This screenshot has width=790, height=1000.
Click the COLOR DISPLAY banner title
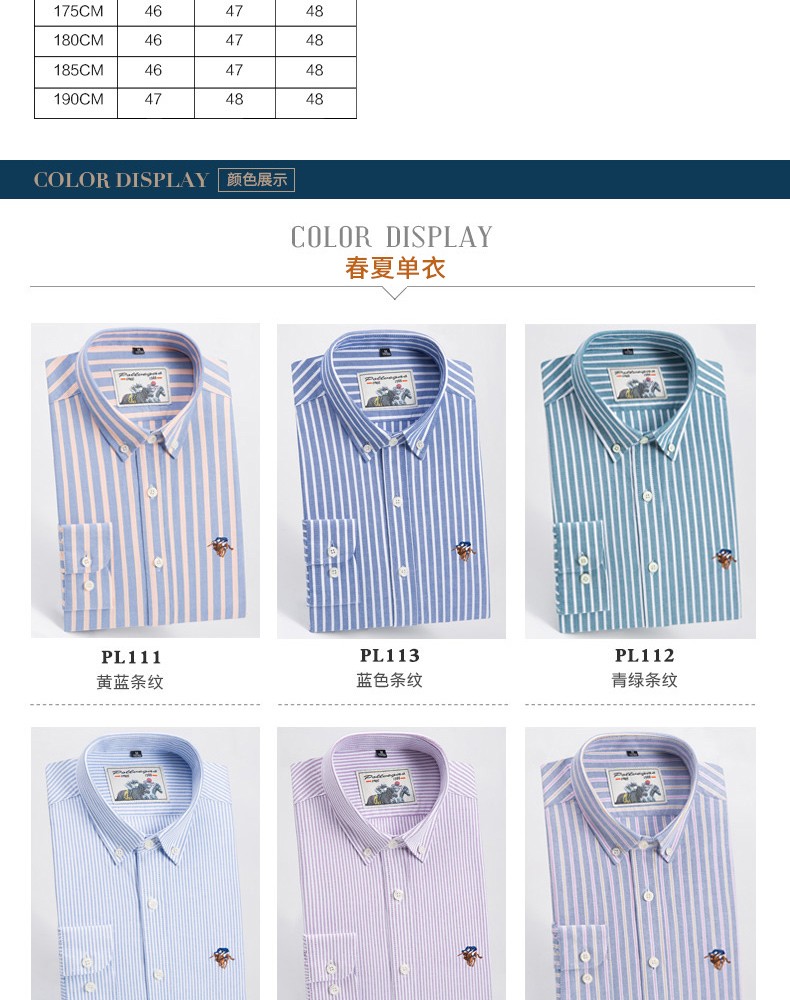pos(121,180)
